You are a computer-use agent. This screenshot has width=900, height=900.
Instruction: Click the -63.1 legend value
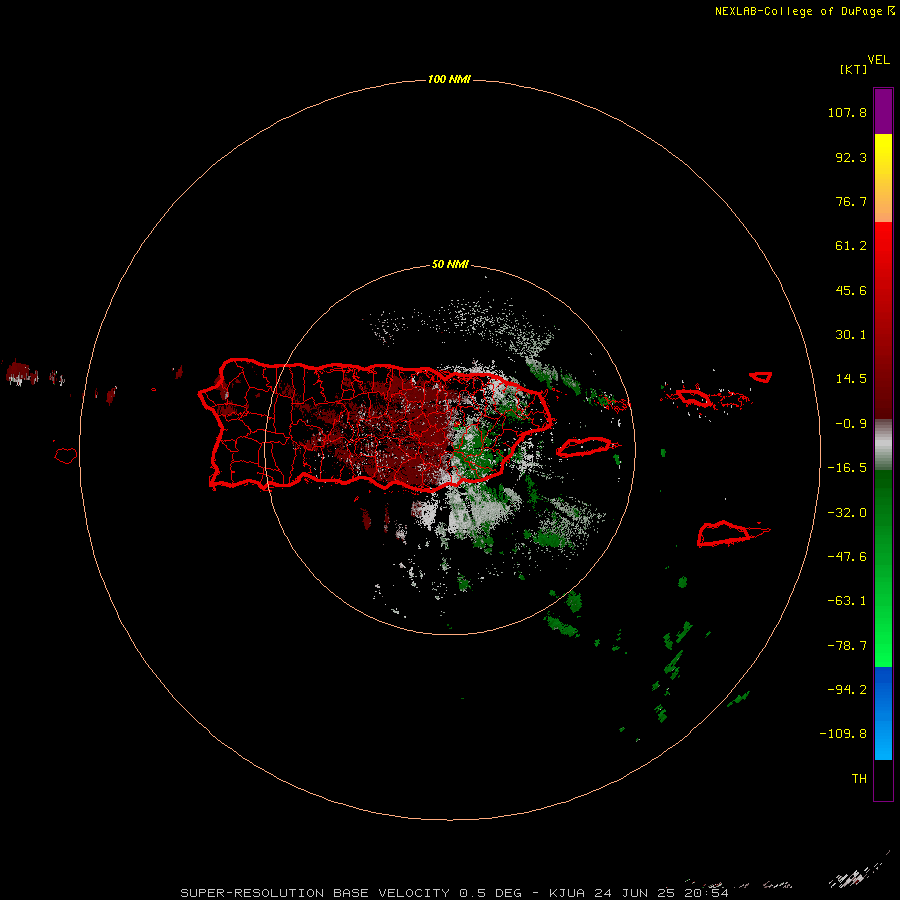pyautogui.click(x=847, y=601)
